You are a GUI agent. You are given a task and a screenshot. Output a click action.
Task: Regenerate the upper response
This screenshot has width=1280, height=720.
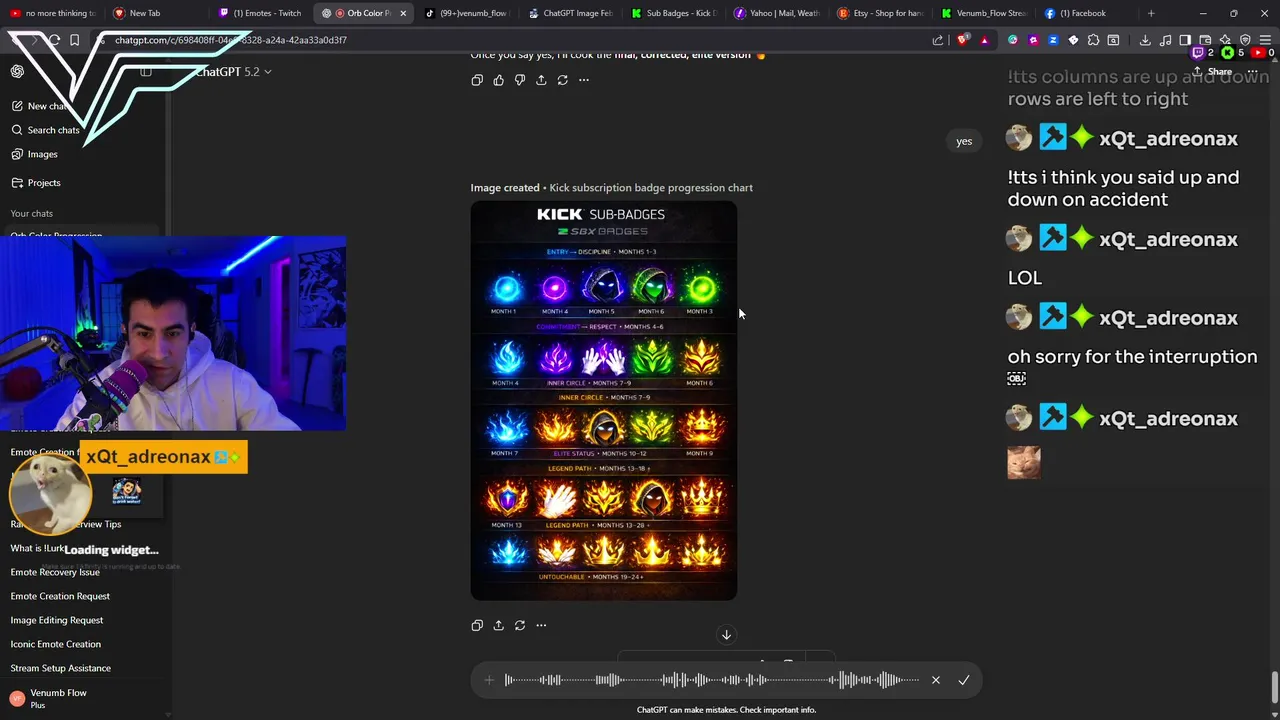coord(562,80)
